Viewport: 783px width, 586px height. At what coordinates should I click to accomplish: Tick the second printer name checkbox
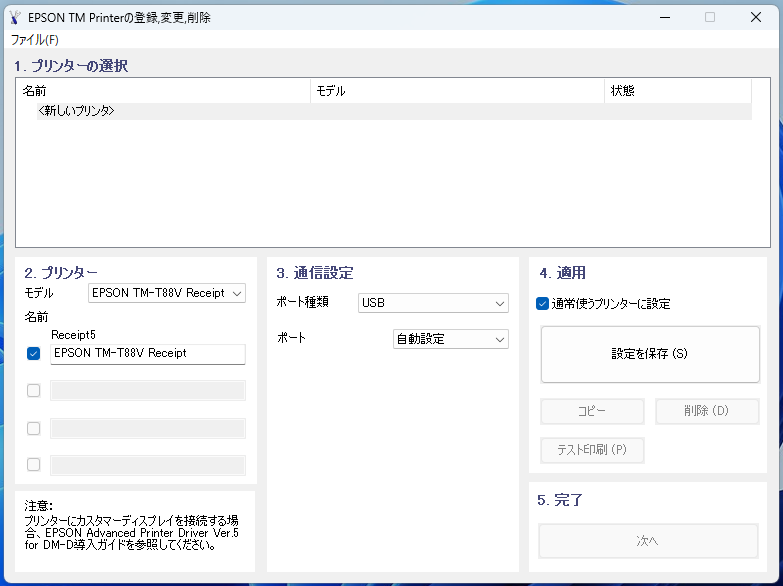click(x=34, y=391)
